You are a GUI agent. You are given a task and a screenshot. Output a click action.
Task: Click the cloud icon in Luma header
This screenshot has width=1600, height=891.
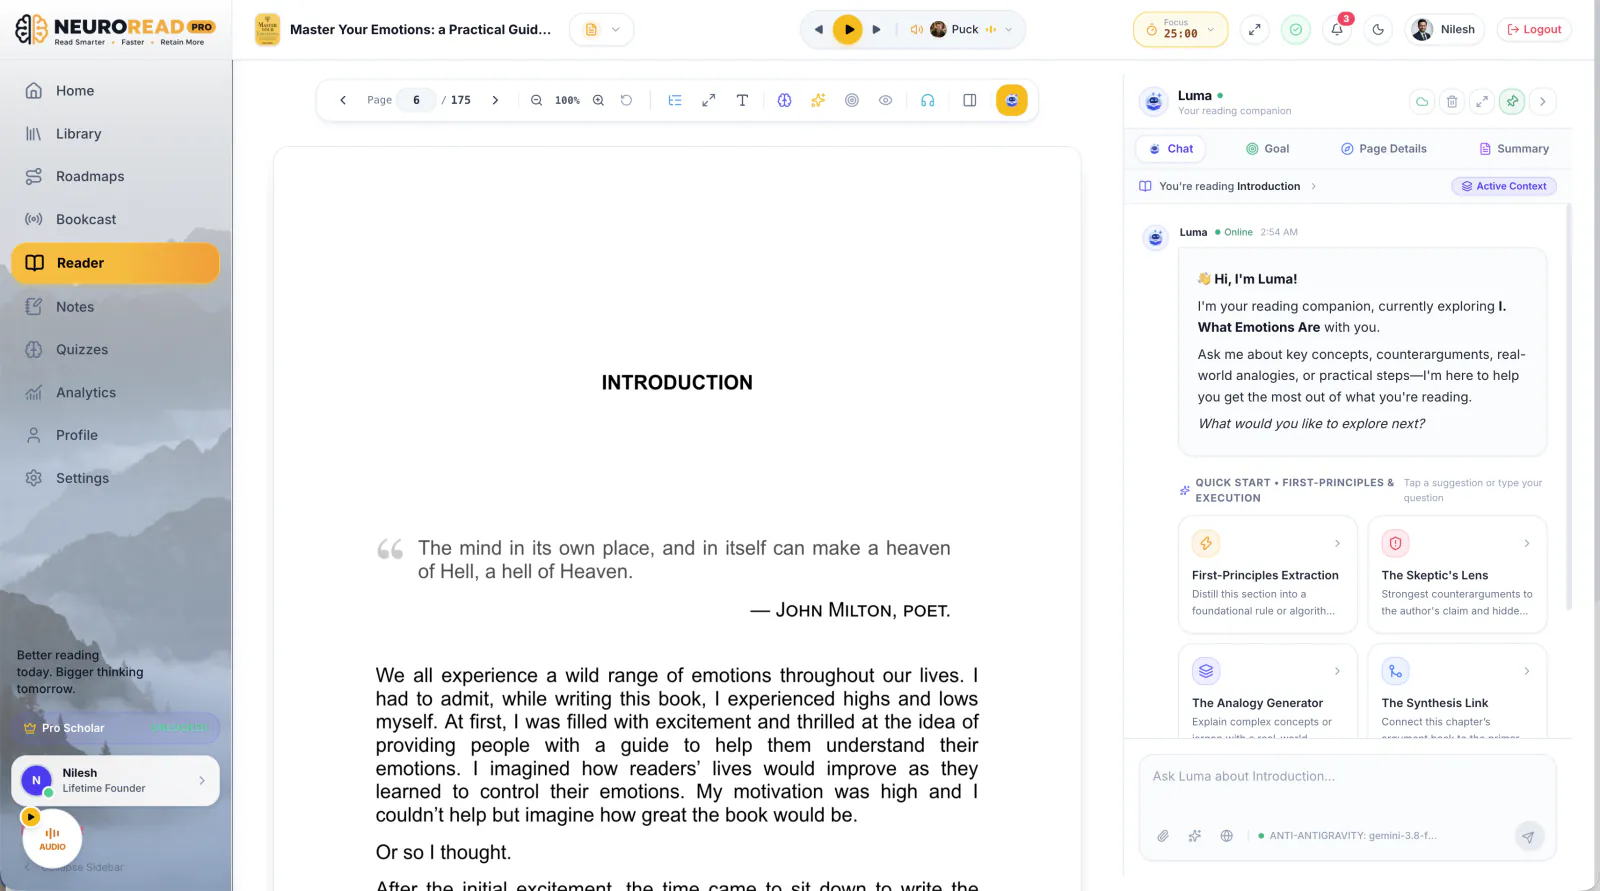pyautogui.click(x=1422, y=101)
